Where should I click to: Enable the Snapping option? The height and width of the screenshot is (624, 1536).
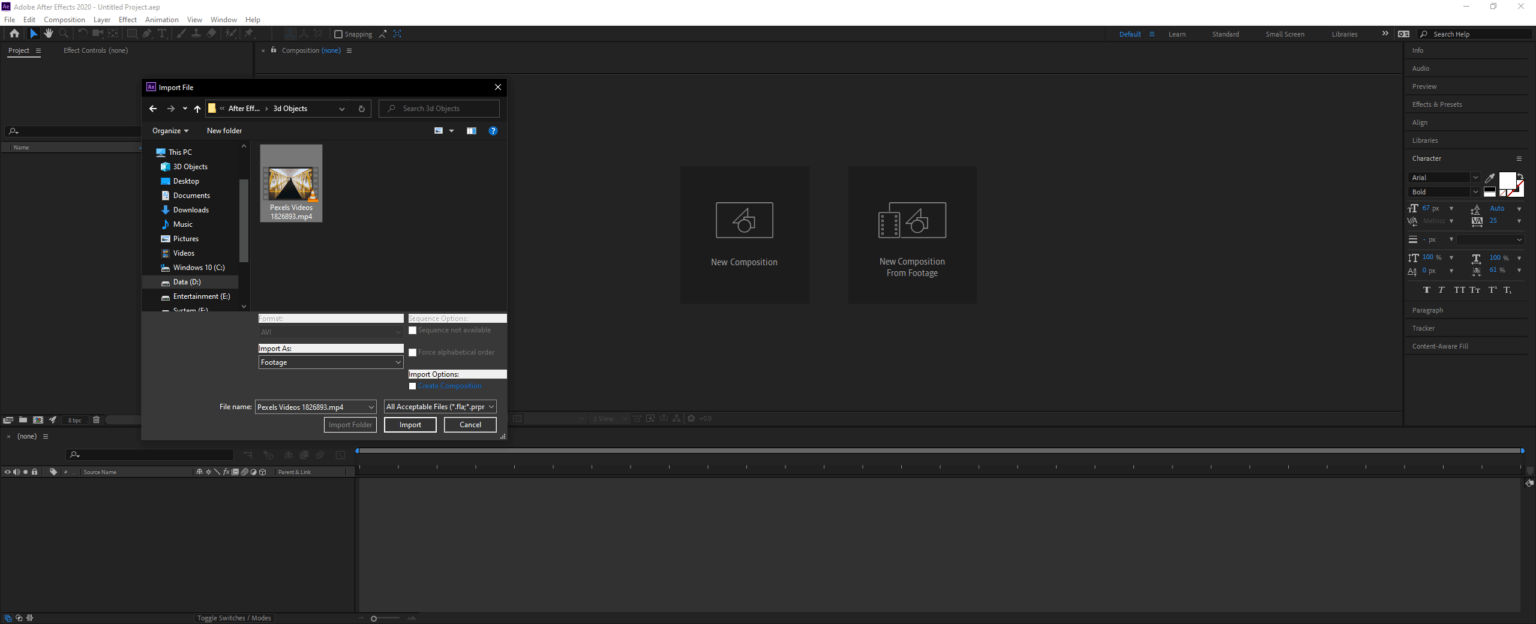point(337,33)
